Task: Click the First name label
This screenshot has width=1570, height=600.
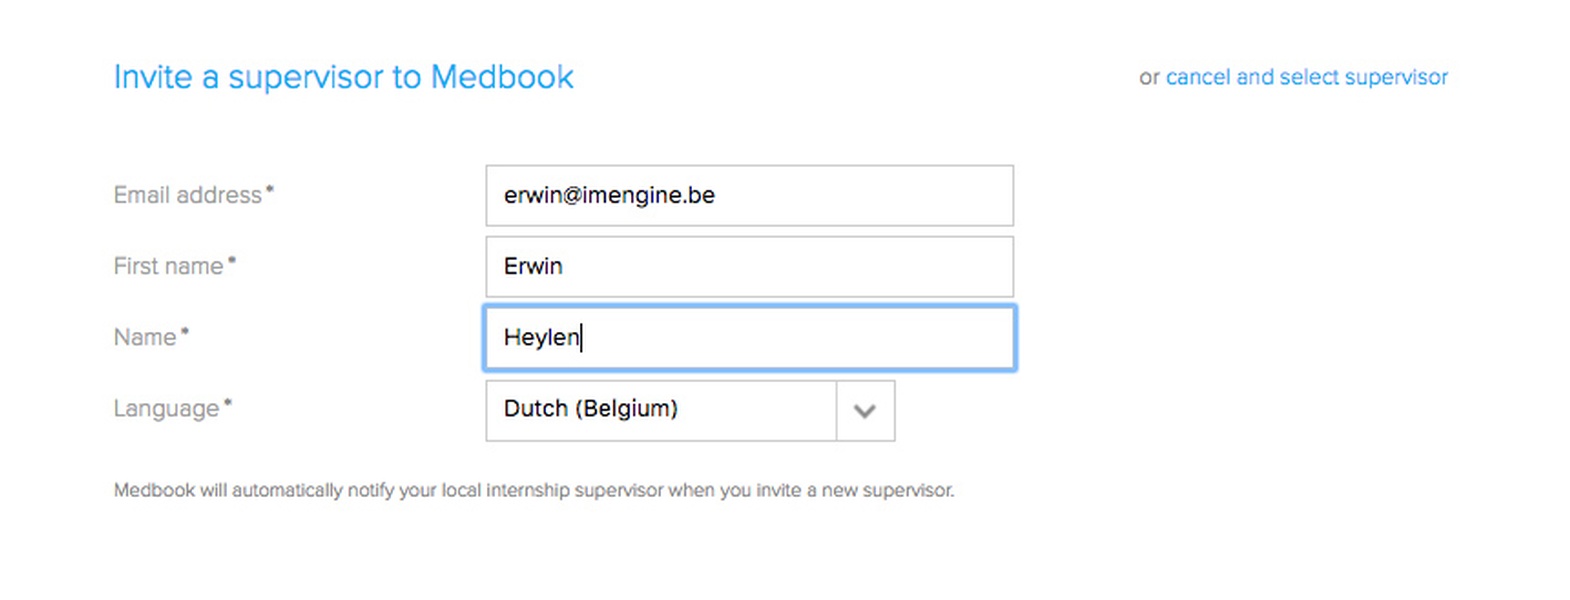Action: coord(168,266)
